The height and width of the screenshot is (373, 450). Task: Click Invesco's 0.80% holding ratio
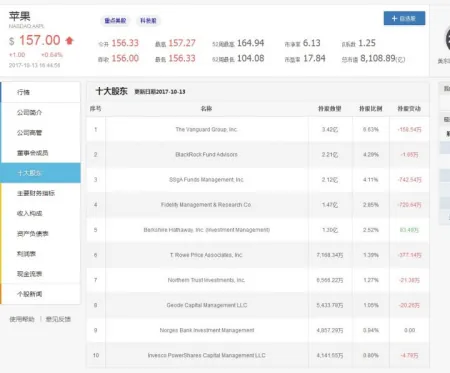(x=371, y=355)
